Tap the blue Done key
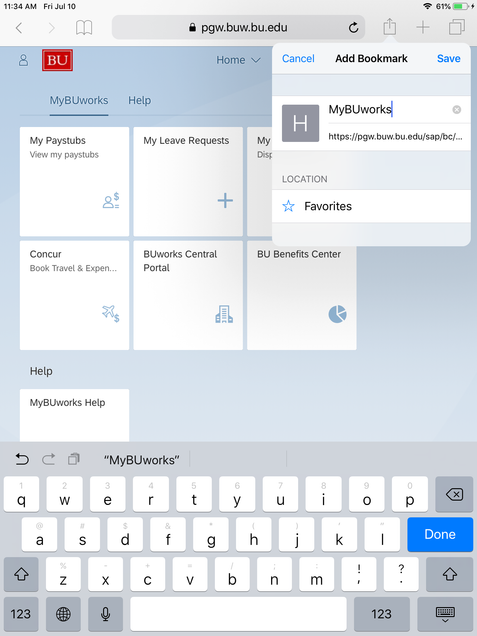 [x=440, y=534]
